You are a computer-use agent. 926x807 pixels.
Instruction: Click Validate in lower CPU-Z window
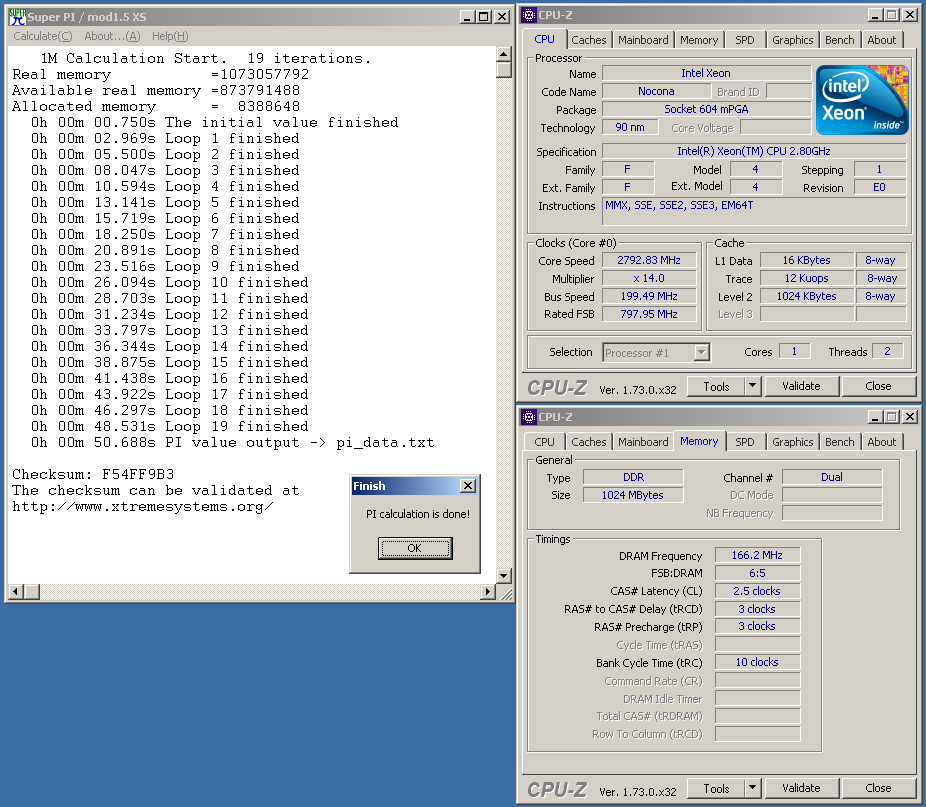tap(801, 788)
